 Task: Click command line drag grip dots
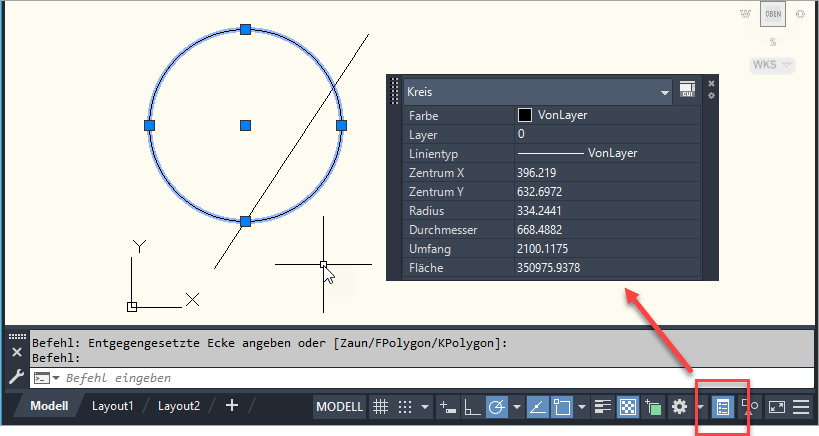pyautogui.click(x=17, y=336)
